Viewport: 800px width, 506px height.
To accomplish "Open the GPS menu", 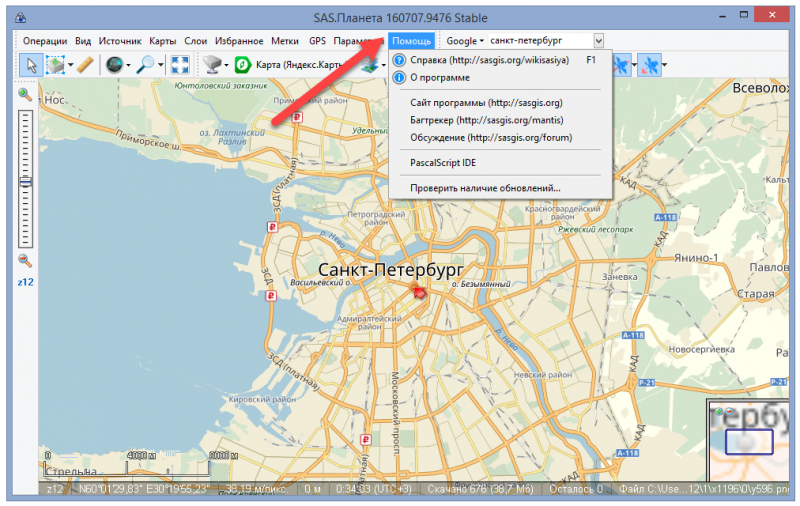I will (317, 41).
